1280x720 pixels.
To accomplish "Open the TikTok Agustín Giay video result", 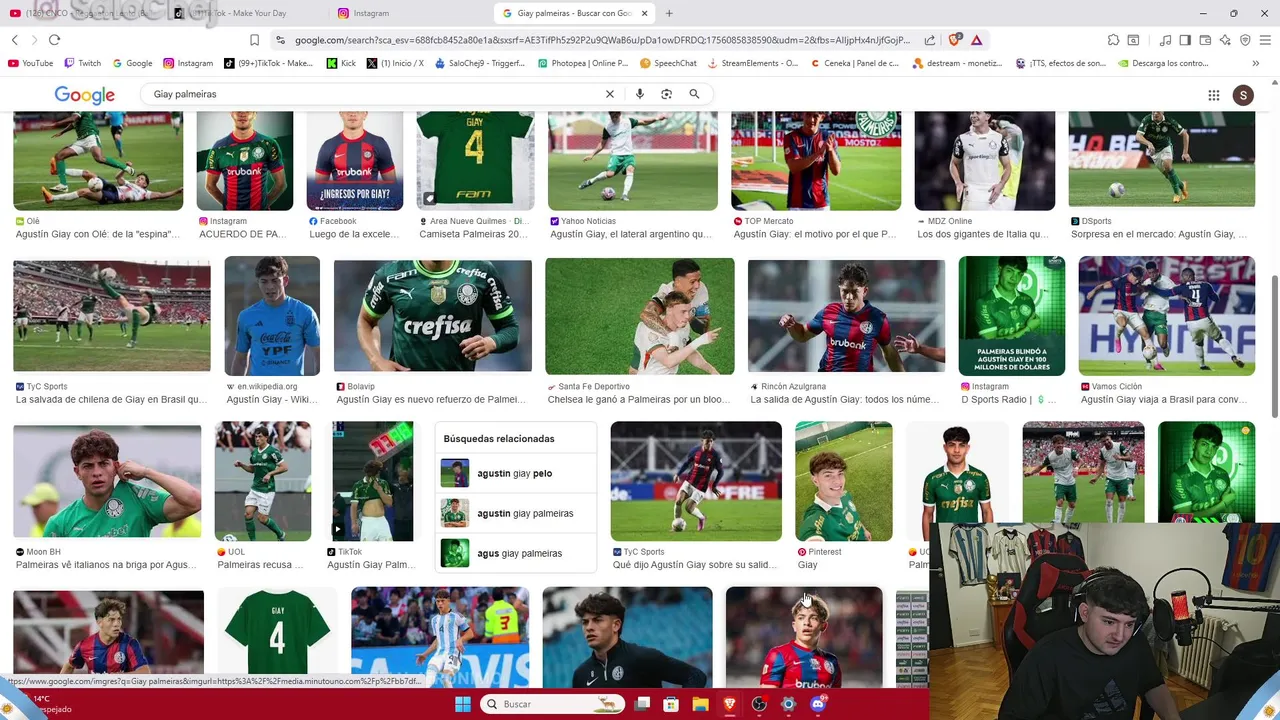I will [372, 482].
